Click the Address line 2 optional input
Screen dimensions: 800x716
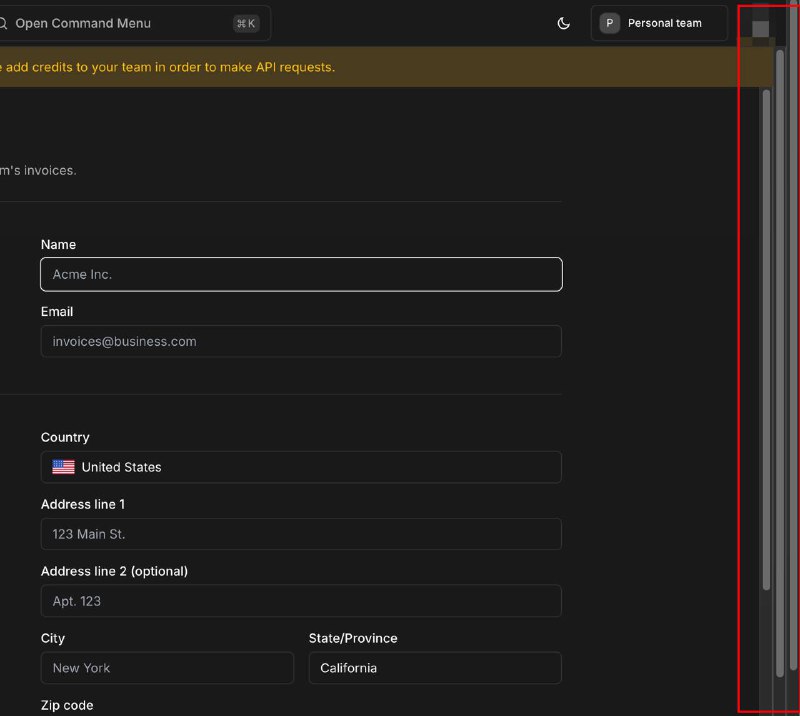(301, 601)
